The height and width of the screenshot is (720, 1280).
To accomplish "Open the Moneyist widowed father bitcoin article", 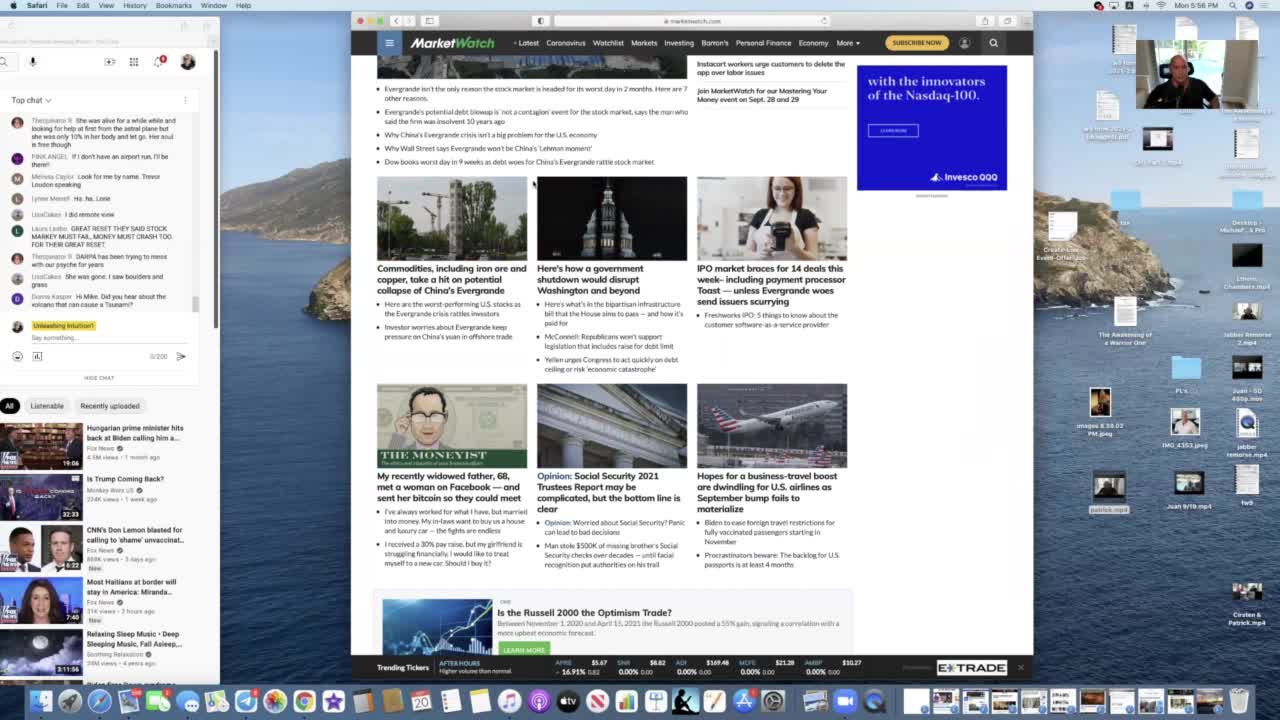I will 449,487.
